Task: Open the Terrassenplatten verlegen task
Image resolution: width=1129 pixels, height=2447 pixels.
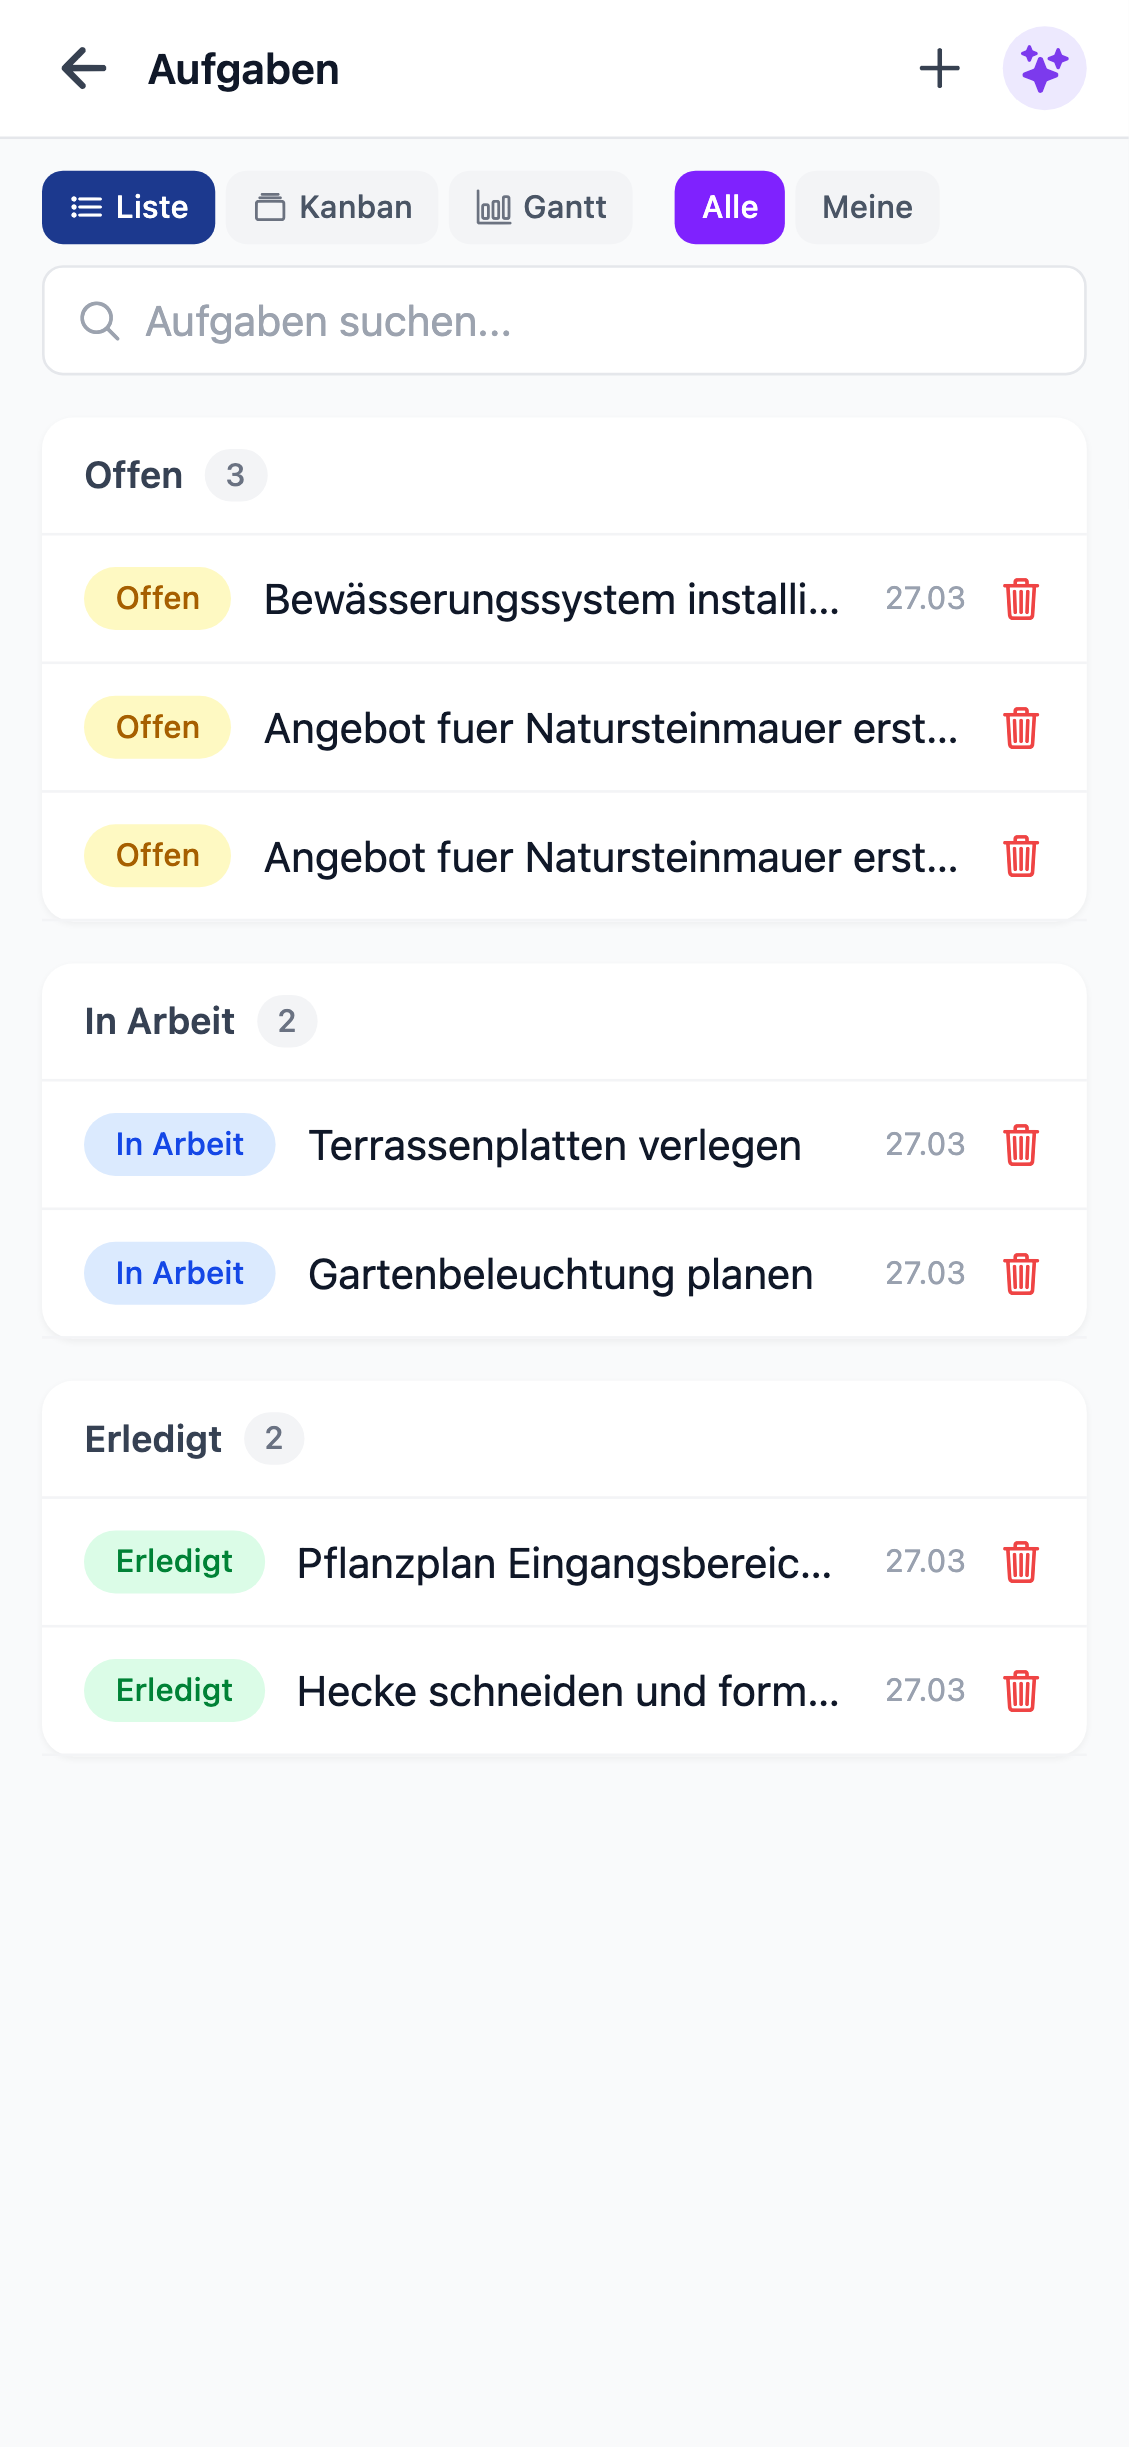Action: [555, 1146]
